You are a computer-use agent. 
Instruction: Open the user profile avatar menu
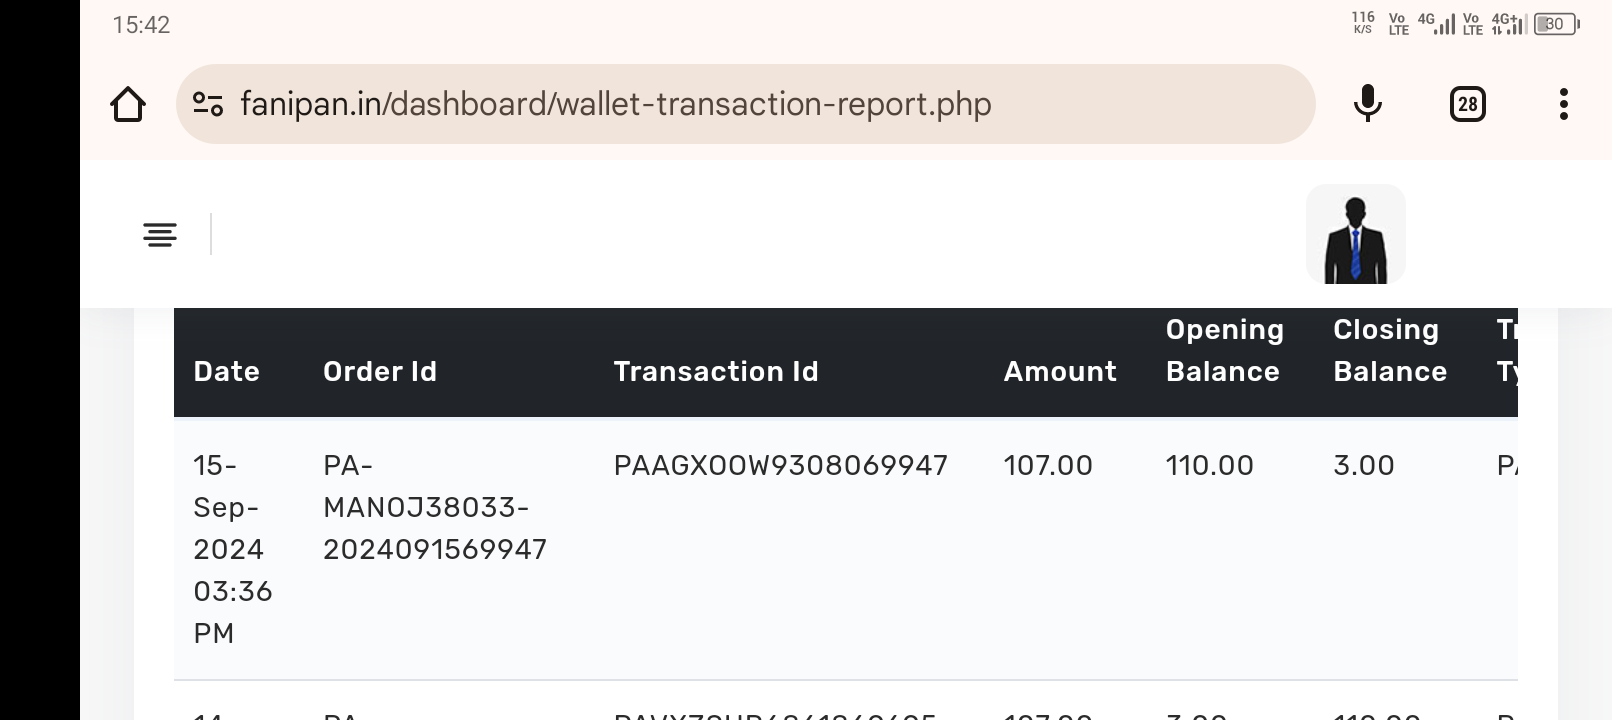[x=1355, y=235]
